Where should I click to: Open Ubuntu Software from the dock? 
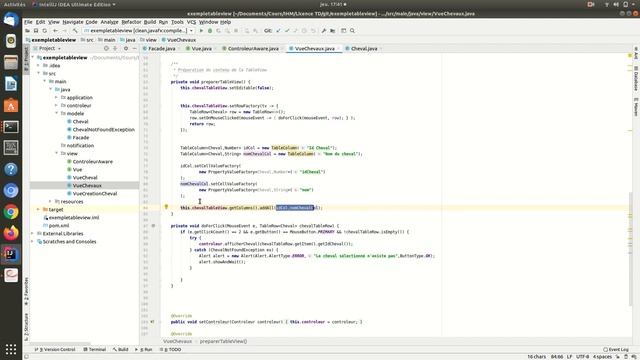11,106
